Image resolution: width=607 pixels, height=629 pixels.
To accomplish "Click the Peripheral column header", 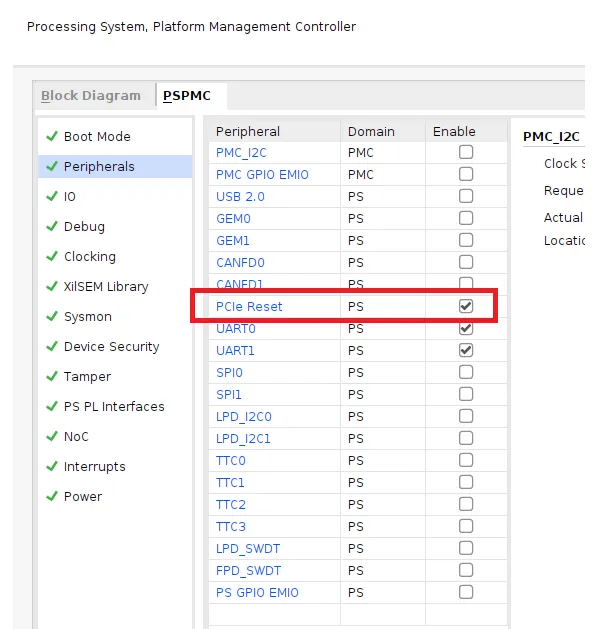I will tap(248, 131).
